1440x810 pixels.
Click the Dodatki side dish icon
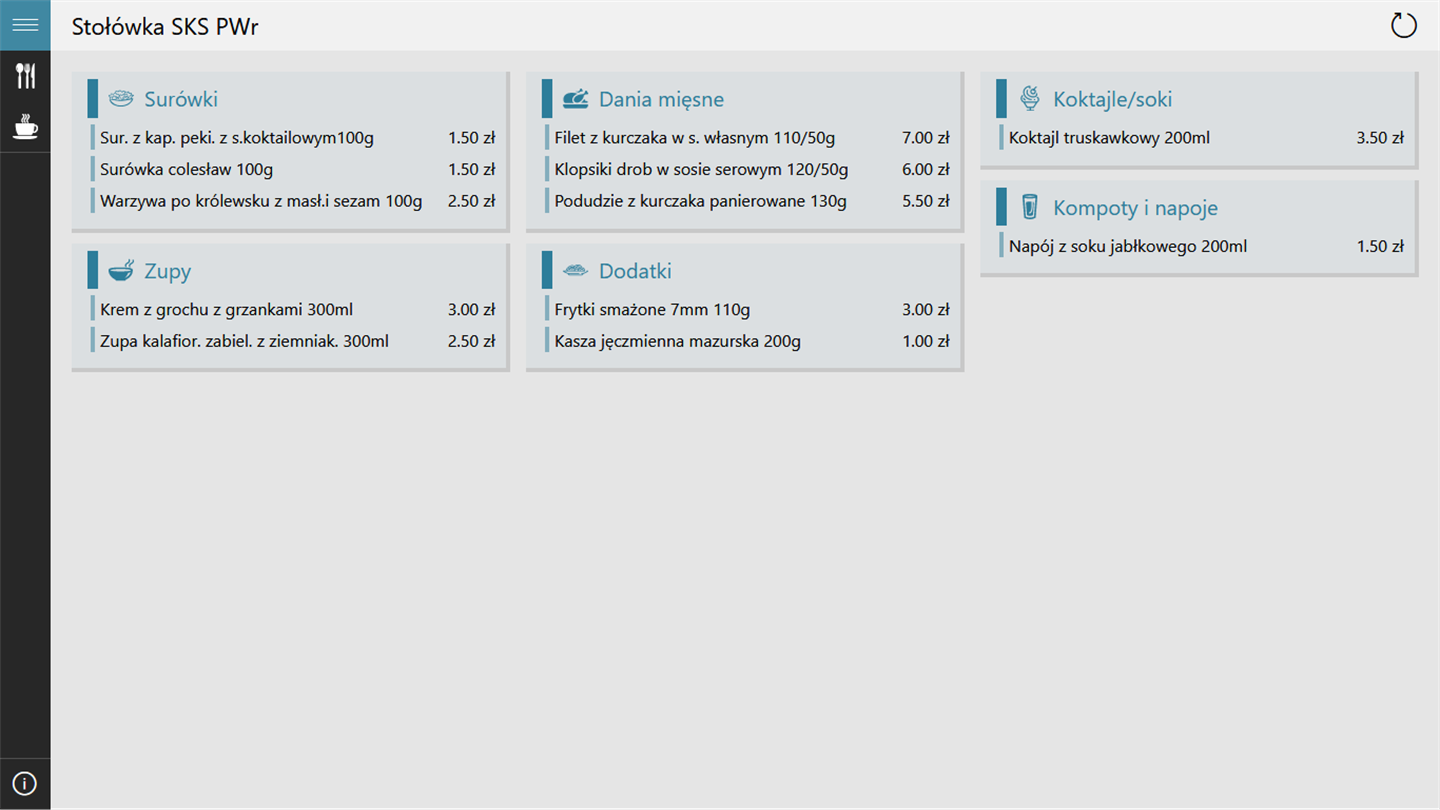click(575, 270)
